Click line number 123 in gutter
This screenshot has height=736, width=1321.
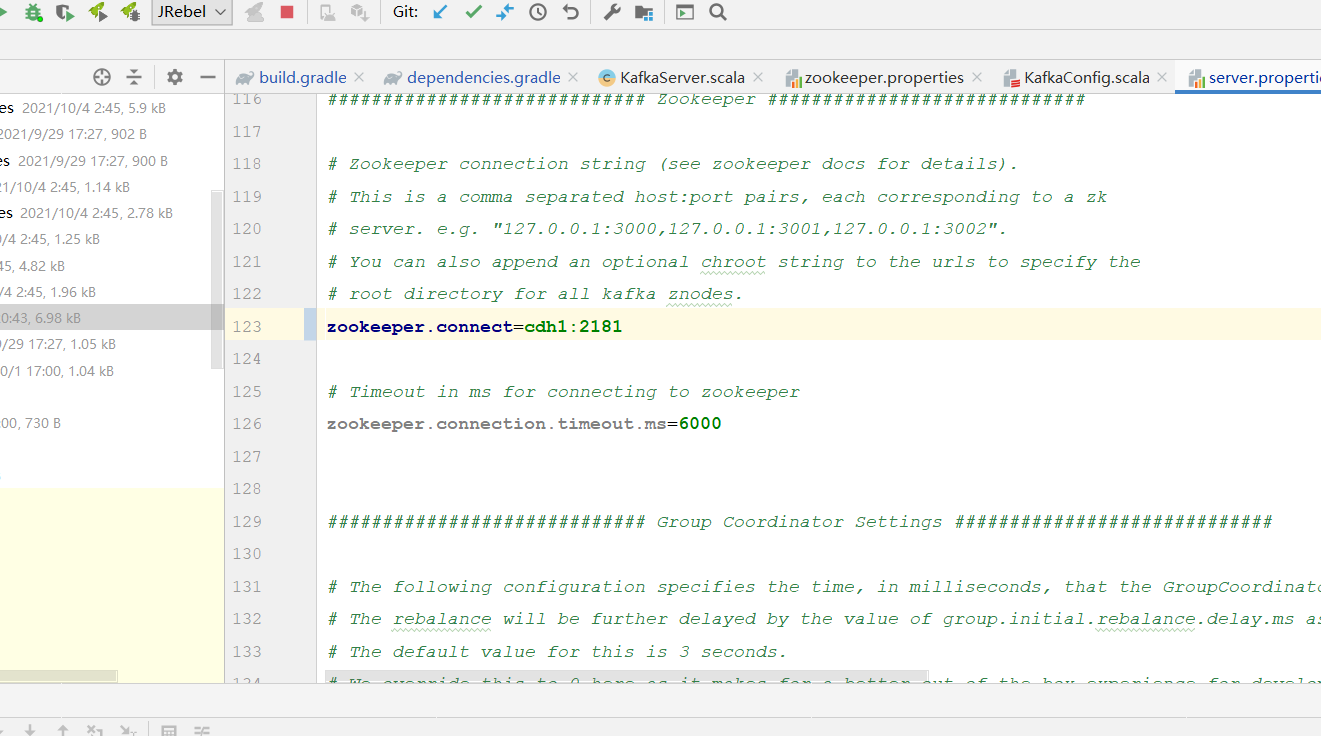pyautogui.click(x=246, y=326)
